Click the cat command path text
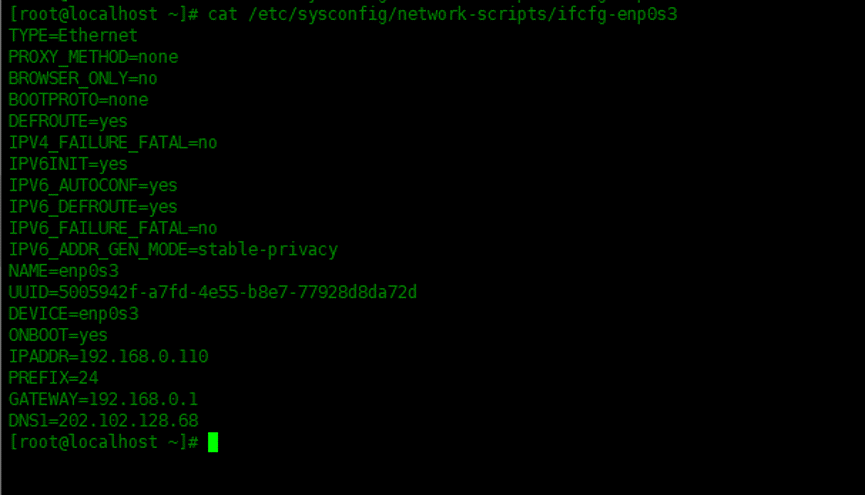The height and width of the screenshot is (495, 865). (x=463, y=14)
